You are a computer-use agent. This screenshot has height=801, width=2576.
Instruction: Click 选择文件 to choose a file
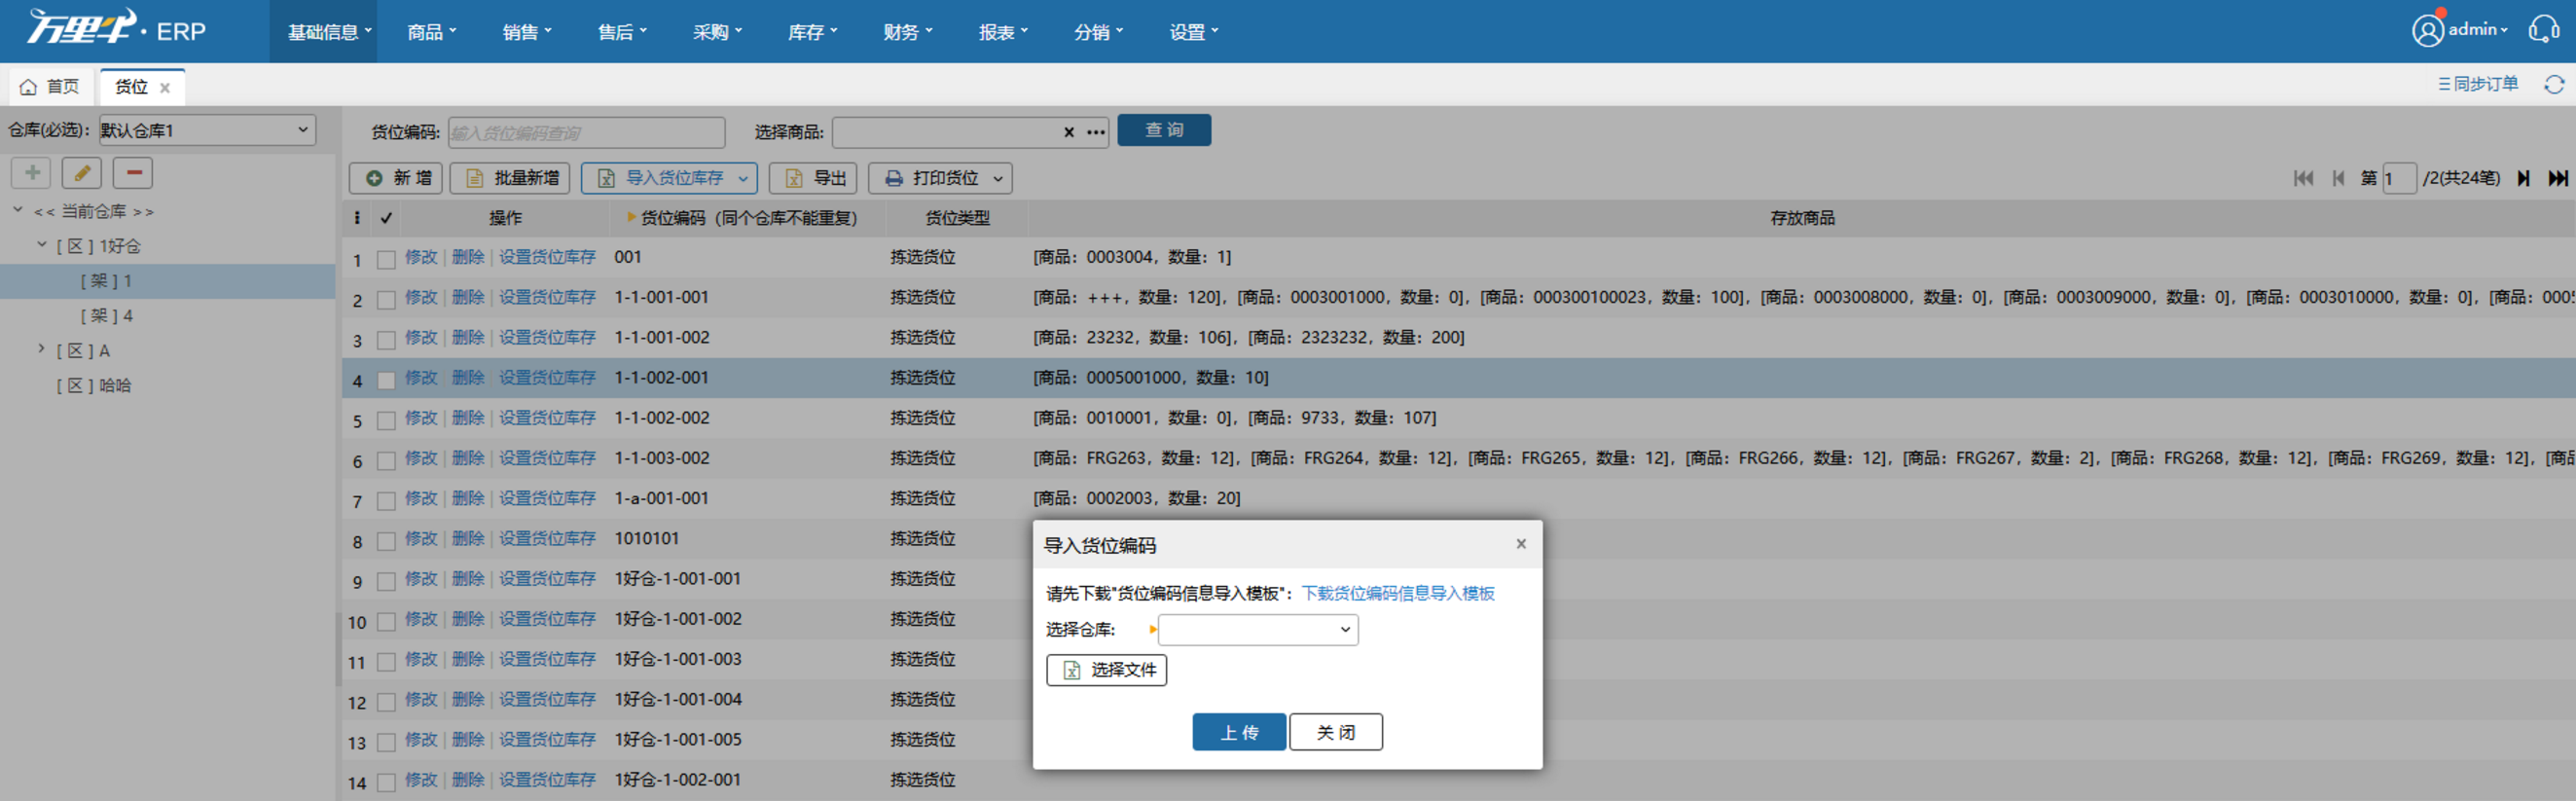[1107, 670]
